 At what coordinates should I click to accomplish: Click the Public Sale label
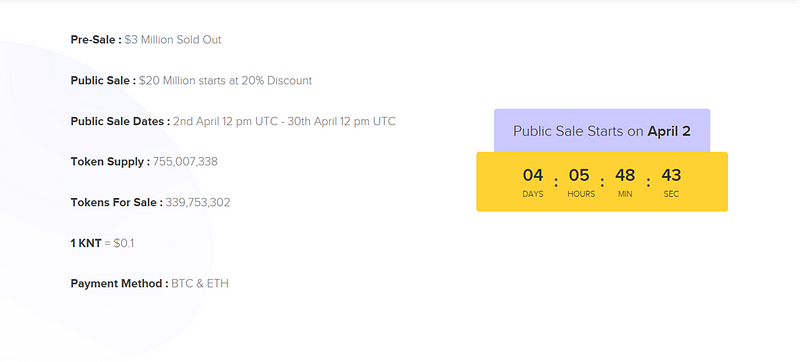tap(103, 81)
